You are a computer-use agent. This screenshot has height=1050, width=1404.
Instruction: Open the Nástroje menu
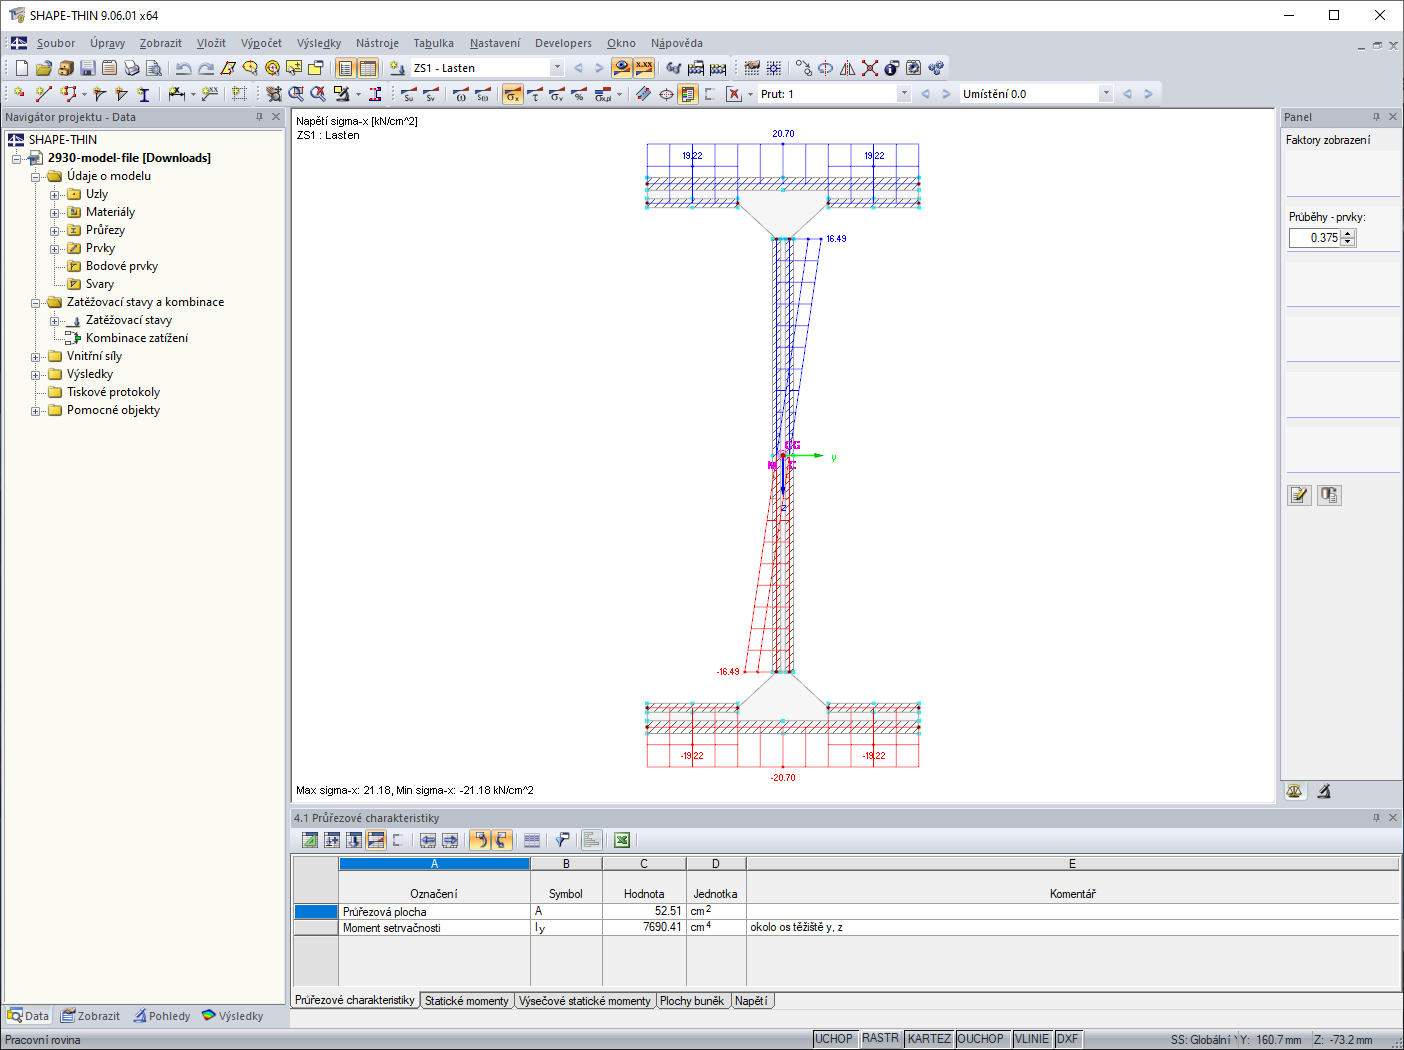point(377,43)
